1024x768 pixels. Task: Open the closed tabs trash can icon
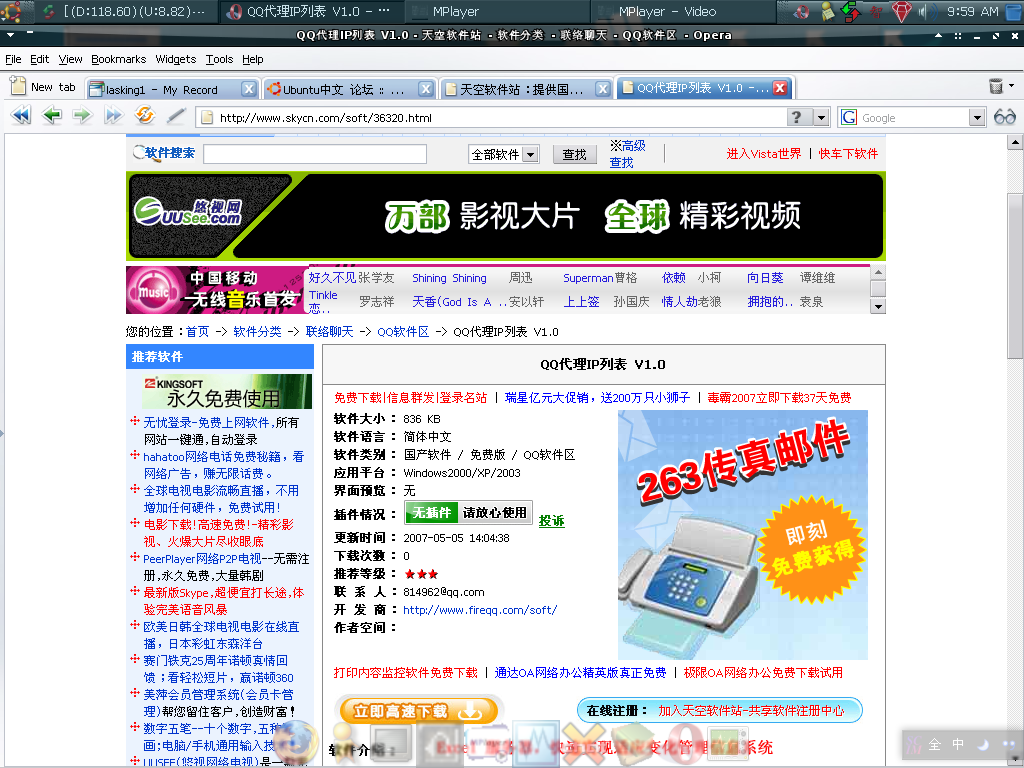[x=996, y=86]
